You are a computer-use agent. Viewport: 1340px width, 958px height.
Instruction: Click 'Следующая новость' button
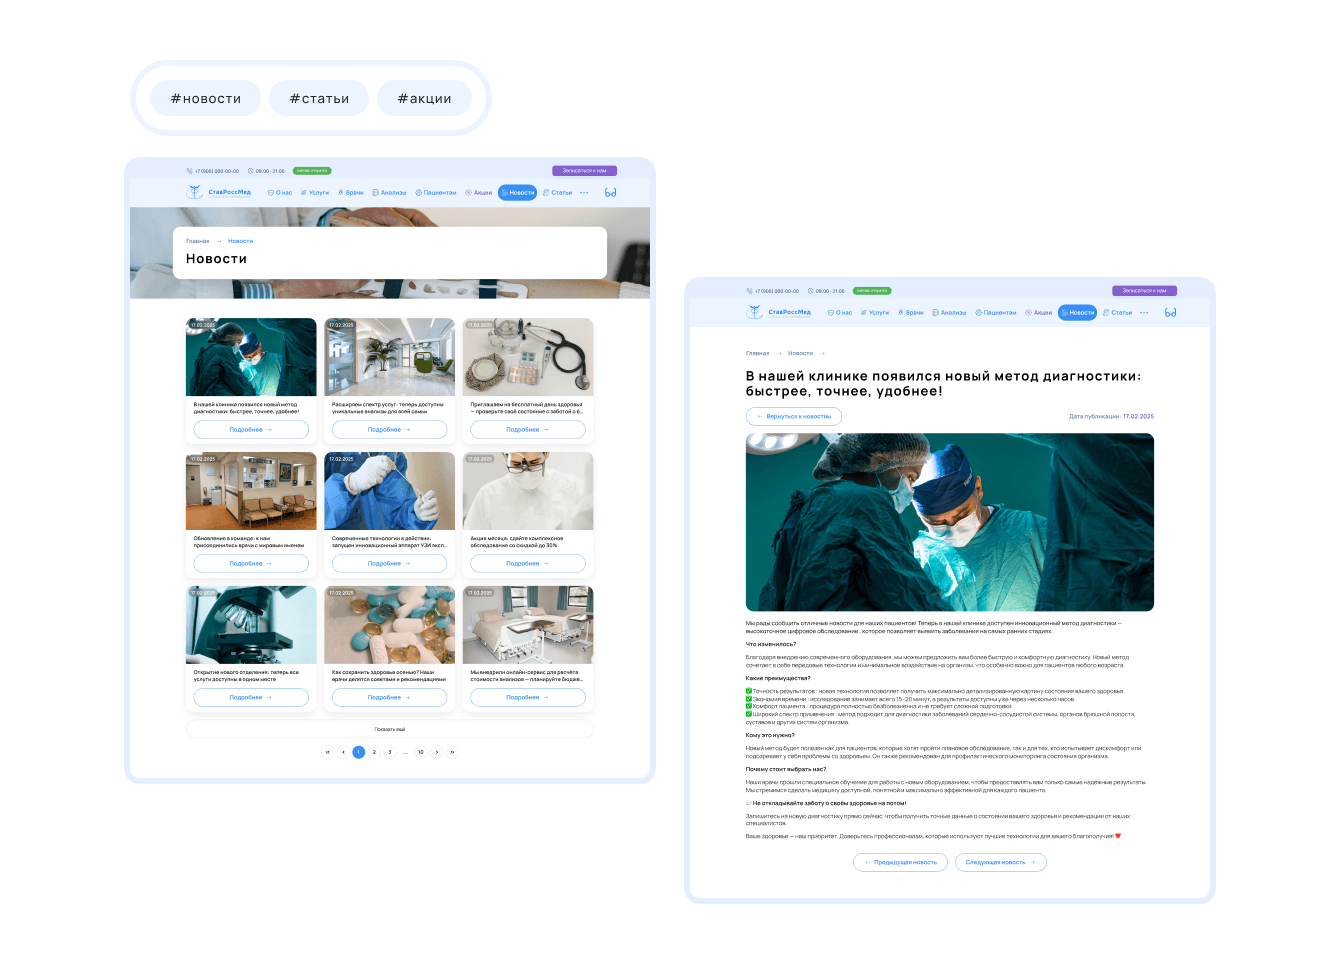tap(1001, 862)
